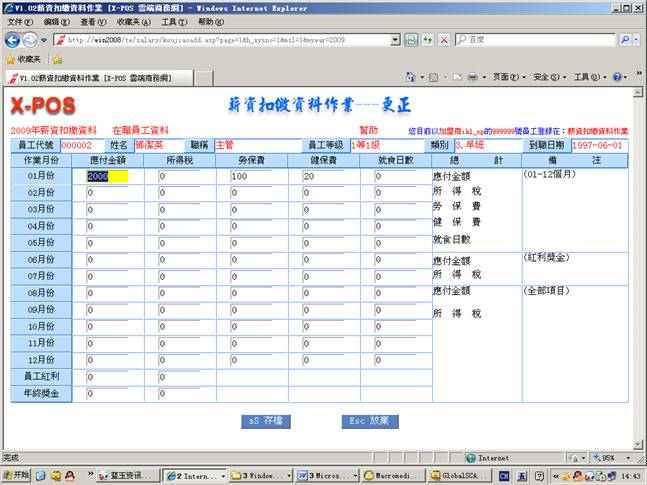Click the Home icon in command bar

click(x=411, y=77)
